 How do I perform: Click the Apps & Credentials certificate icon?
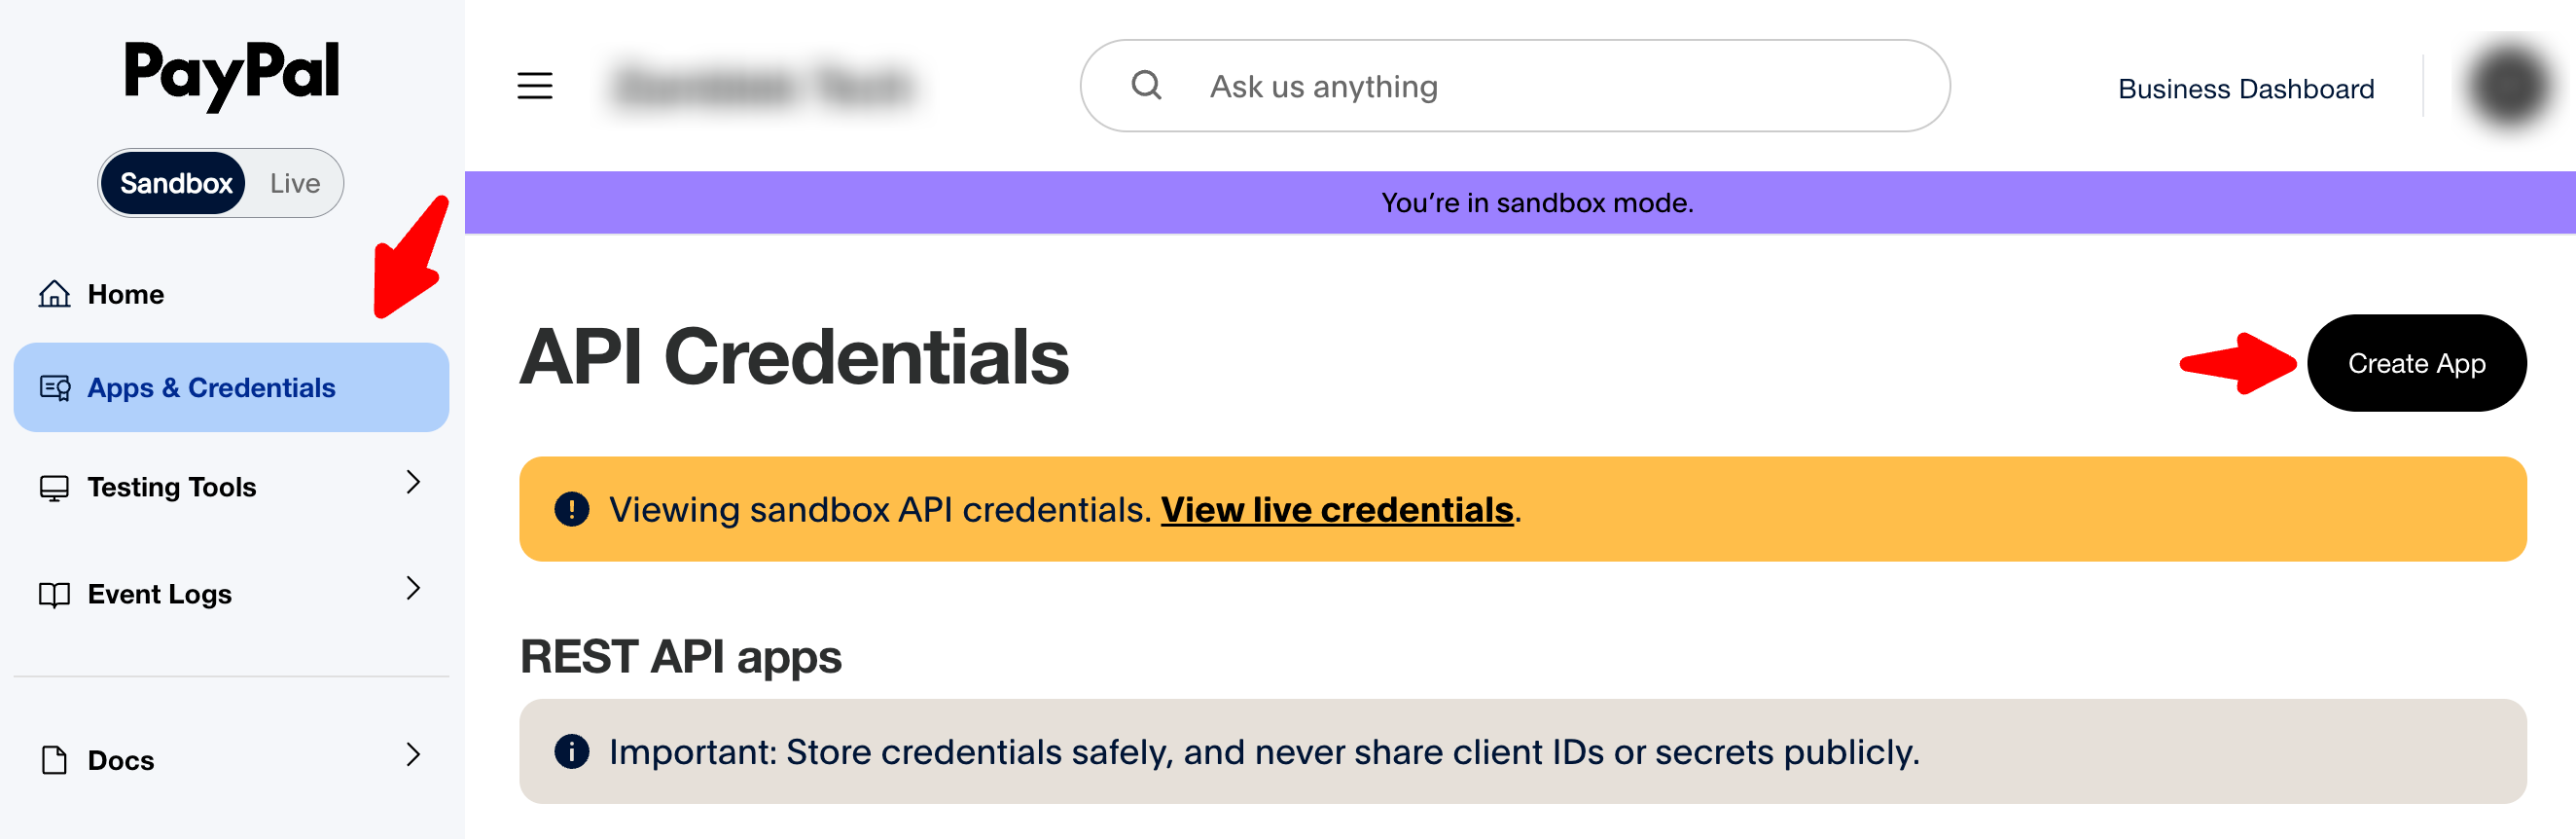coord(54,388)
